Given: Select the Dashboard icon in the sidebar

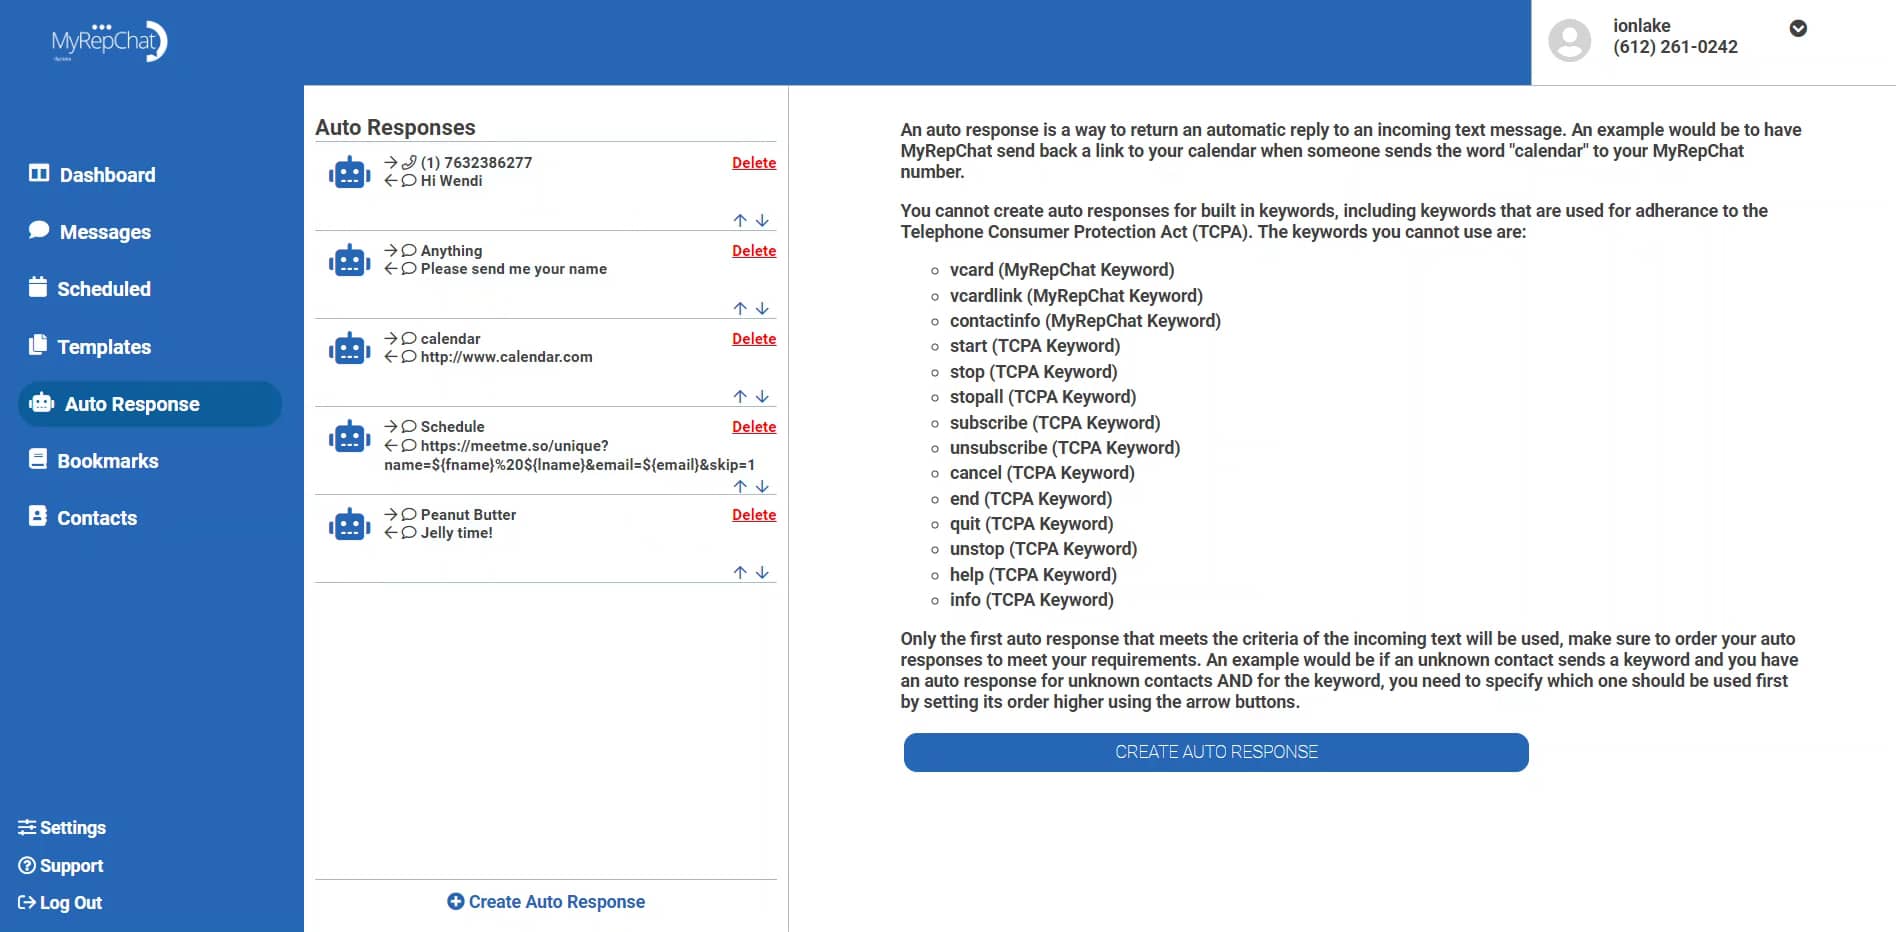Looking at the screenshot, I should pos(38,174).
